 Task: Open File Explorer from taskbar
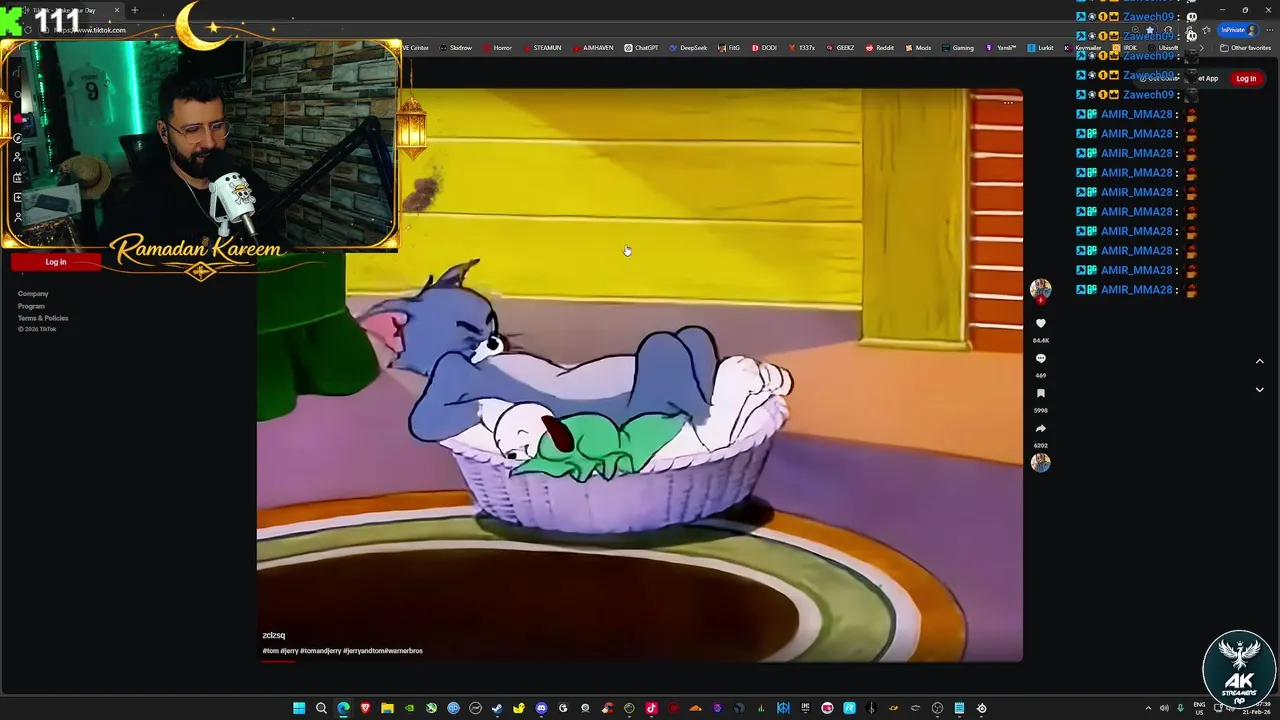[387, 708]
